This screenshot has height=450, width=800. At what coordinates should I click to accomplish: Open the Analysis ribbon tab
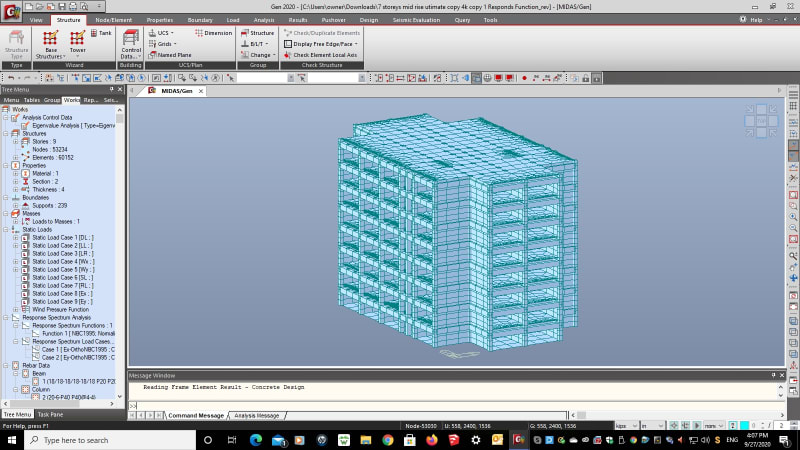coord(264,20)
